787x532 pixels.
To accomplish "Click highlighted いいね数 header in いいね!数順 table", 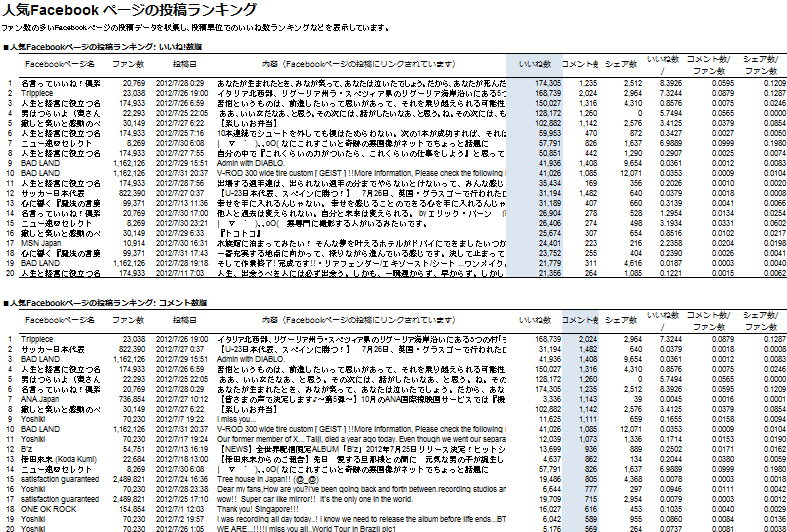I will pos(535,64).
